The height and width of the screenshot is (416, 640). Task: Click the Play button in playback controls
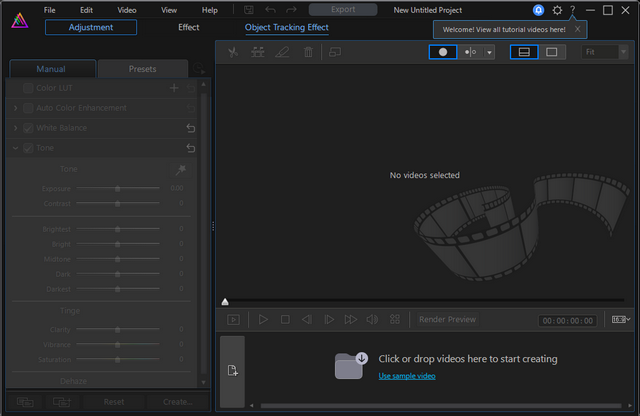coord(263,320)
